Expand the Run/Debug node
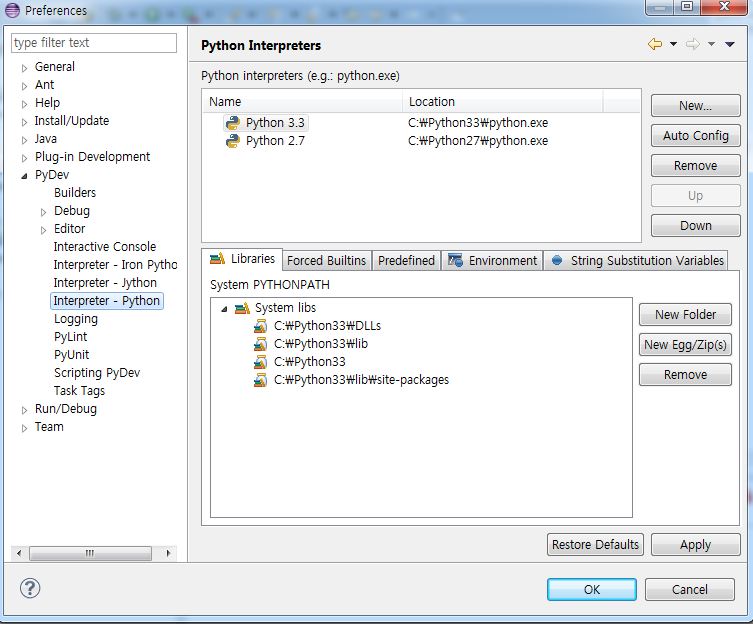The width and height of the screenshot is (753, 624). pos(24,410)
